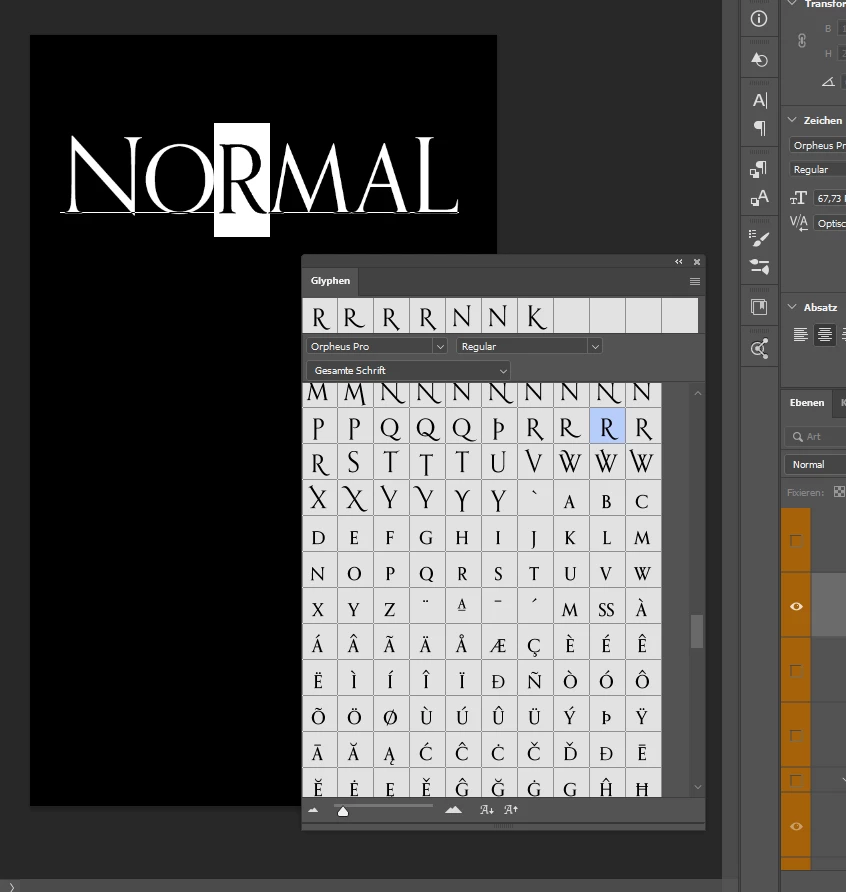
Task: Enable centered text alignment in Absatz
Action: pyautogui.click(x=825, y=334)
